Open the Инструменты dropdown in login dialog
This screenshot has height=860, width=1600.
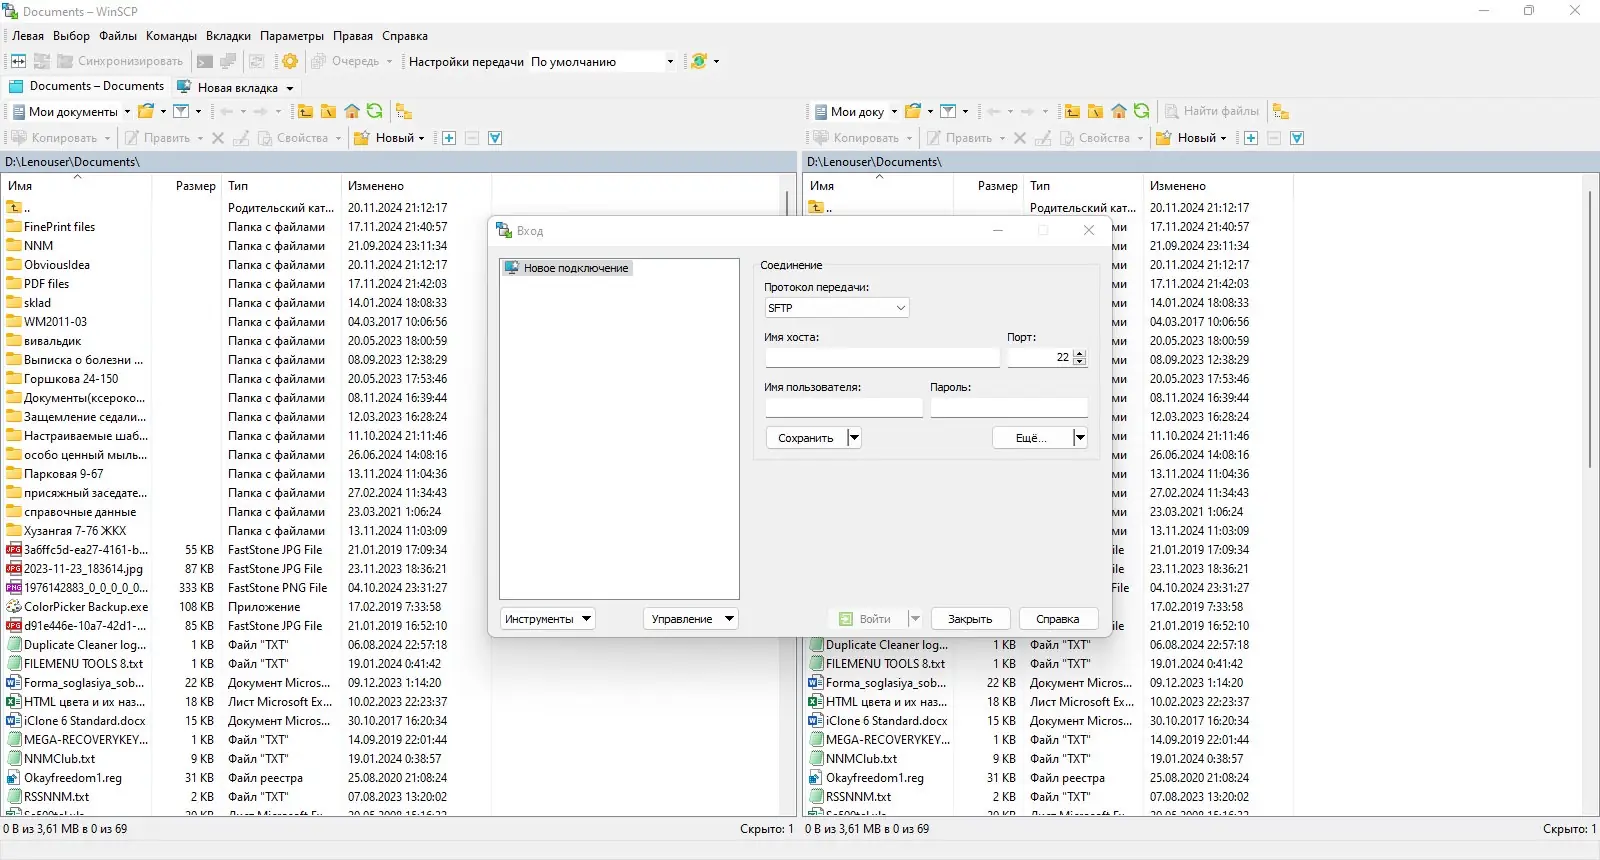(548, 619)
